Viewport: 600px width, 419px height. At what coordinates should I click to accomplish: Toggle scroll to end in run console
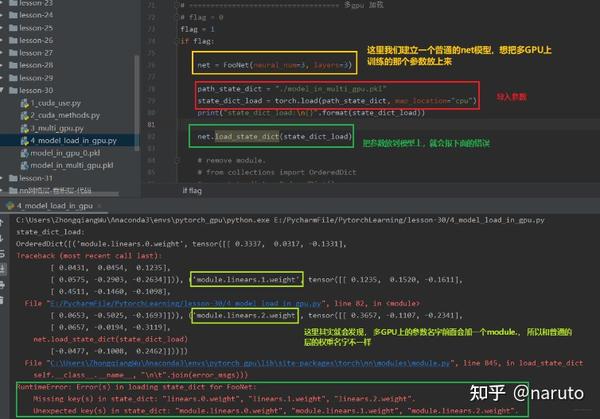click(x=2, y=269)
